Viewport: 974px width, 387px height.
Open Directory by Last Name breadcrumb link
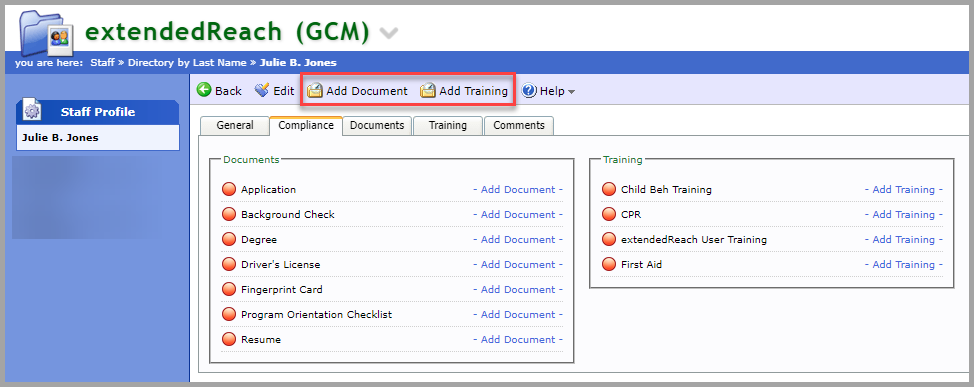pos(187,62)
